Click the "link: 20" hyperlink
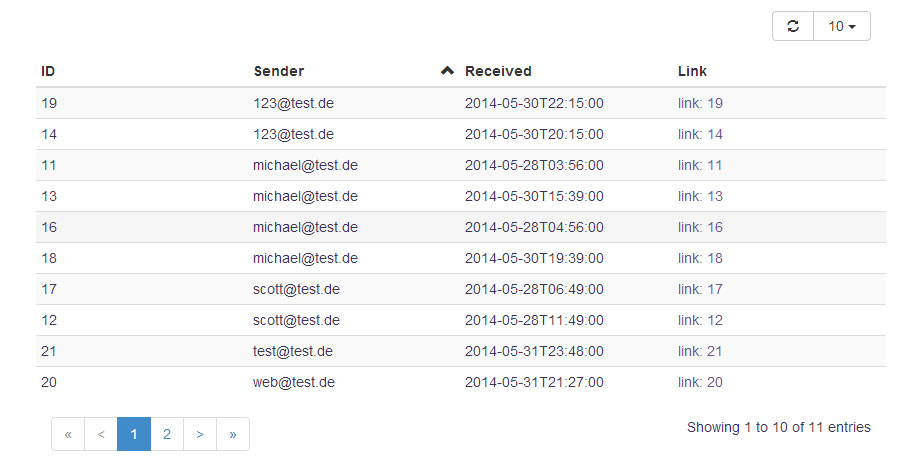The height and width of the screenshot is (461, 922). 700,382
